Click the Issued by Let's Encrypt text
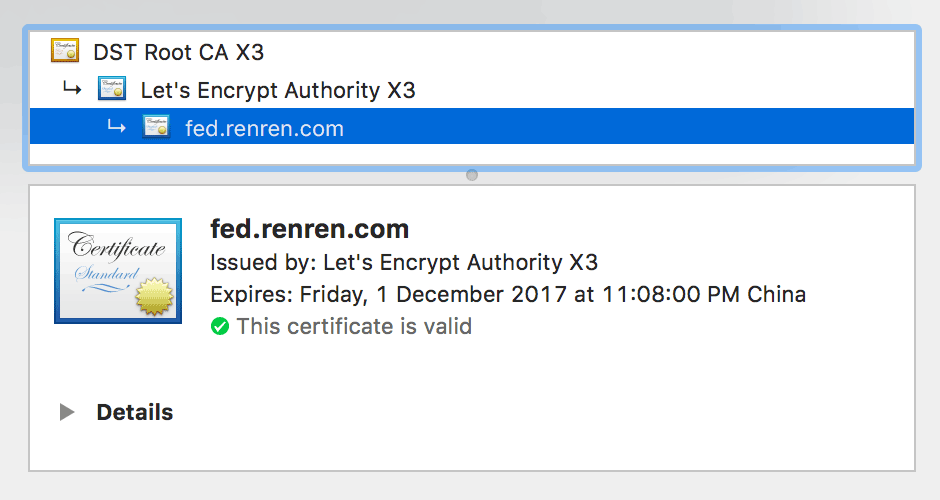This screenshot has height=500, width=940. coord(404,263)
